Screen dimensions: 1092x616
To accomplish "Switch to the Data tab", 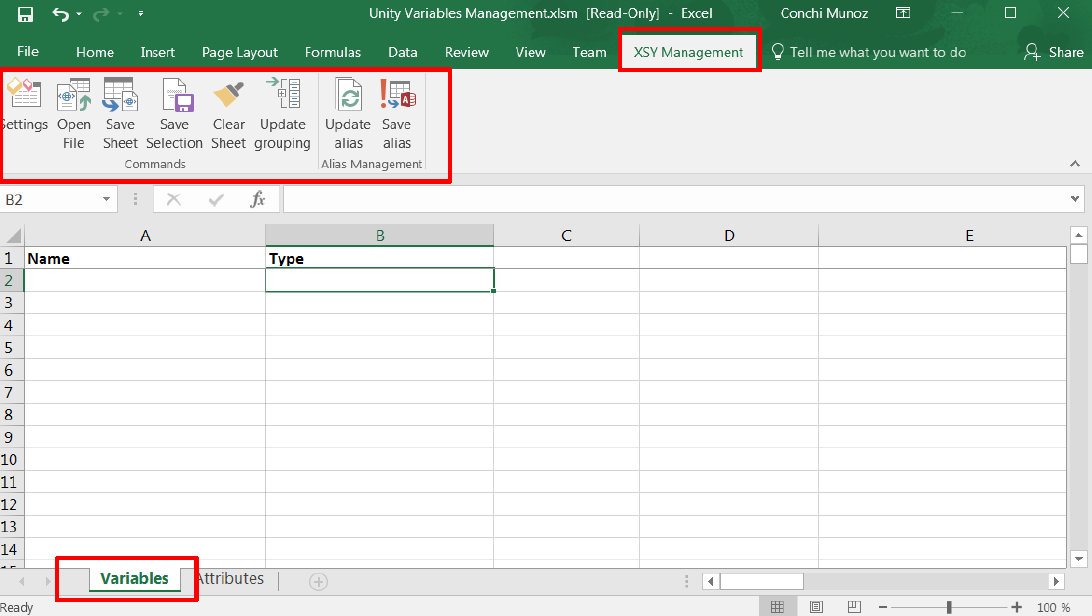I will tap(403, 52).
